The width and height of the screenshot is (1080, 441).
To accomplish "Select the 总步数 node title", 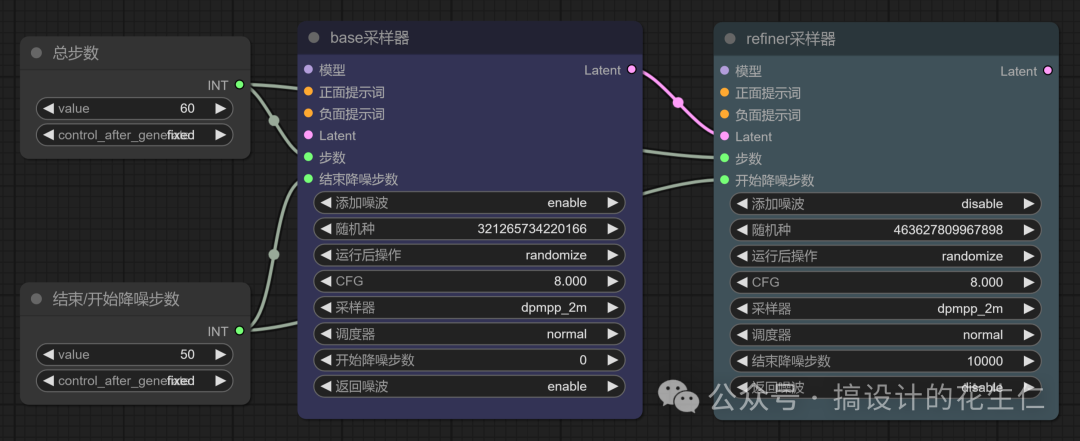I will (76, 54).
